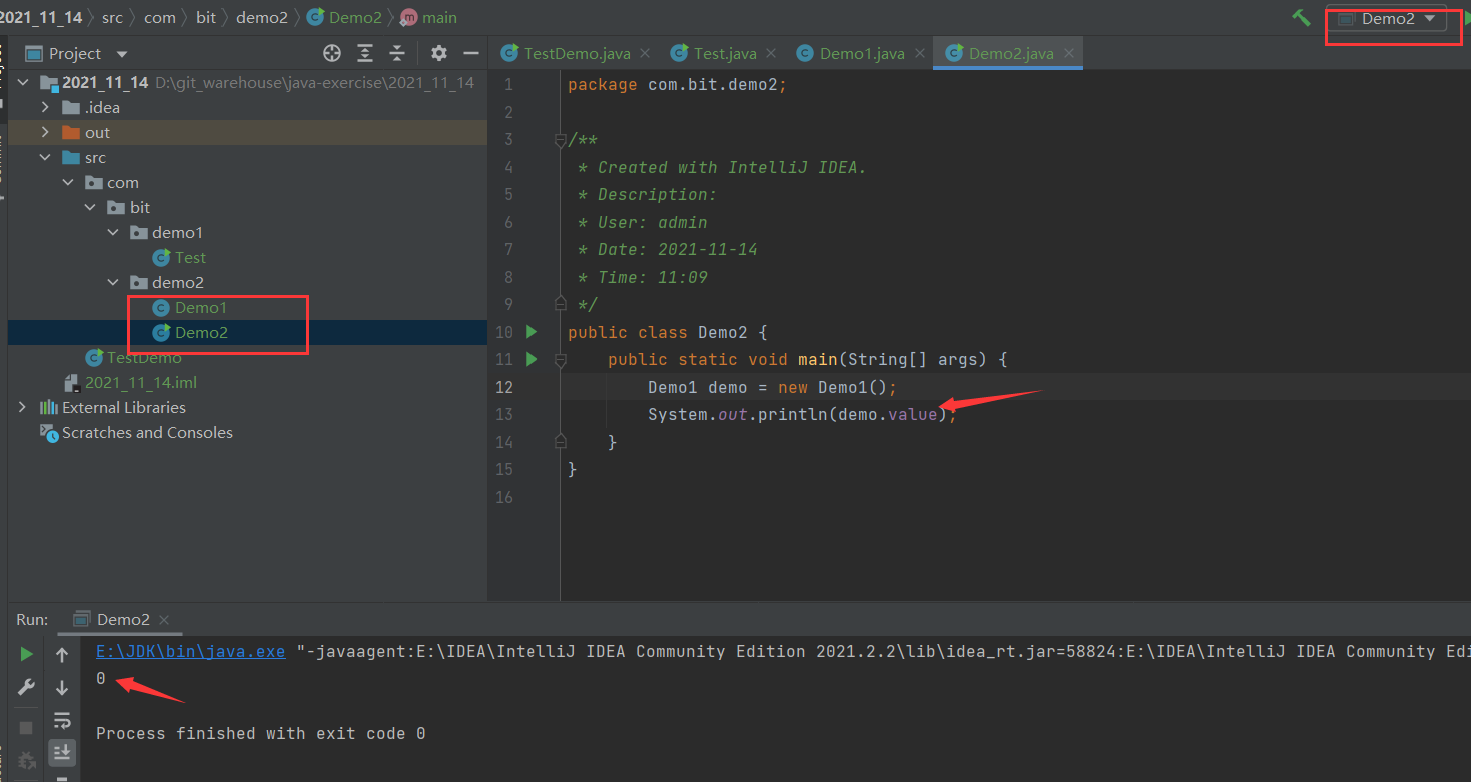Select TestDemo class in project tree
The image size is (1471, 782).
[x=144, y=357]
